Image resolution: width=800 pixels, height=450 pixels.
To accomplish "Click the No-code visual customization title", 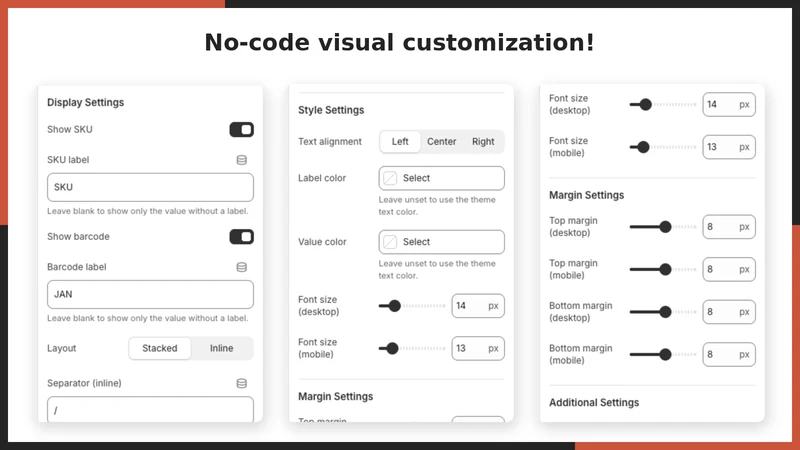I will pyautogui.click(x=399, y=42).
